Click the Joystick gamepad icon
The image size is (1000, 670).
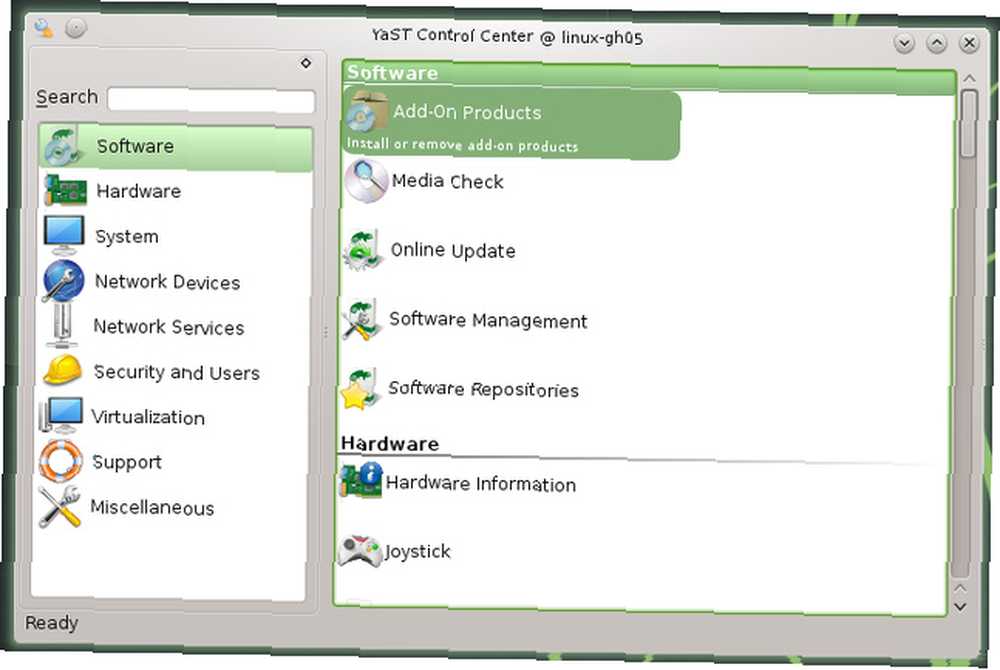coord(359,550)
